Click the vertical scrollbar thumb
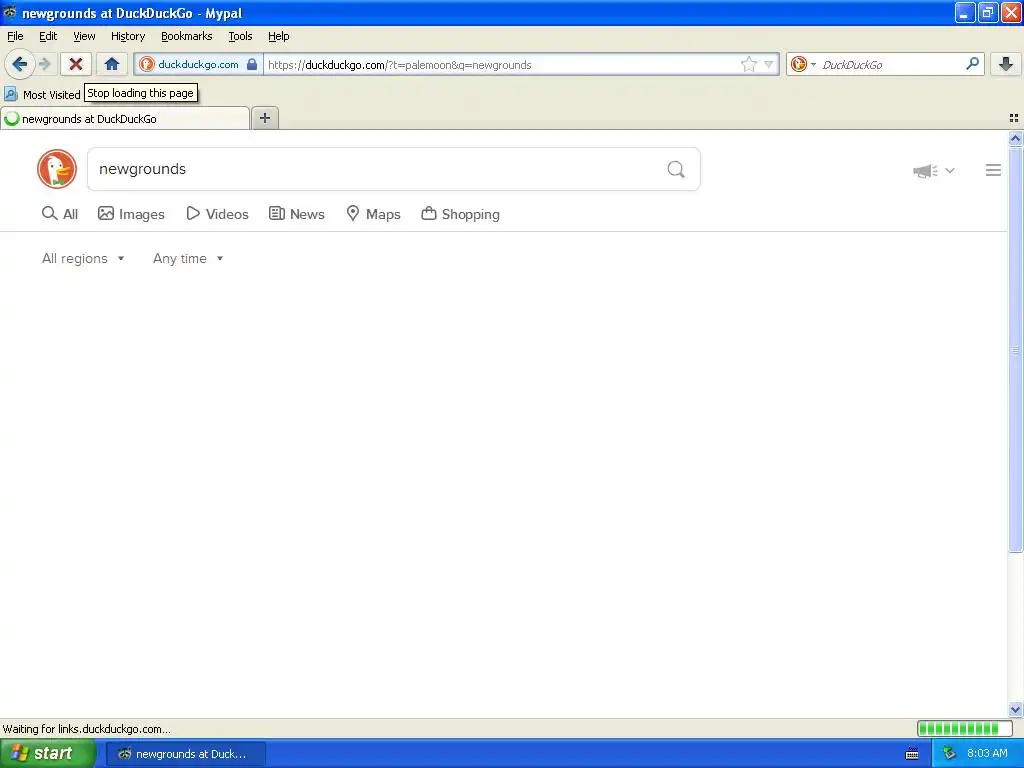This screenshot has width=1024, height=768. pyautogui.click(x=1015, y=350)
